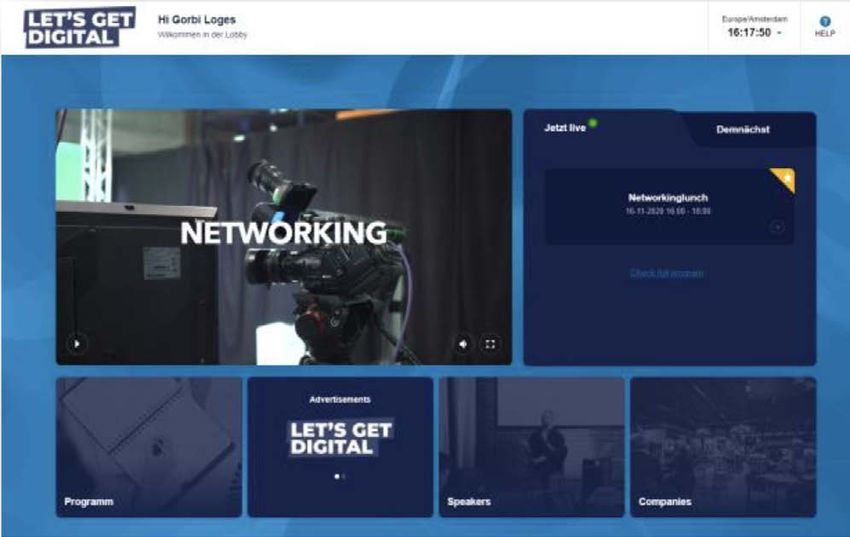Select the first advertisement carousel dot
Image resolution: width=850 pixels, height=537 pixels.
(x=337, y=476)
